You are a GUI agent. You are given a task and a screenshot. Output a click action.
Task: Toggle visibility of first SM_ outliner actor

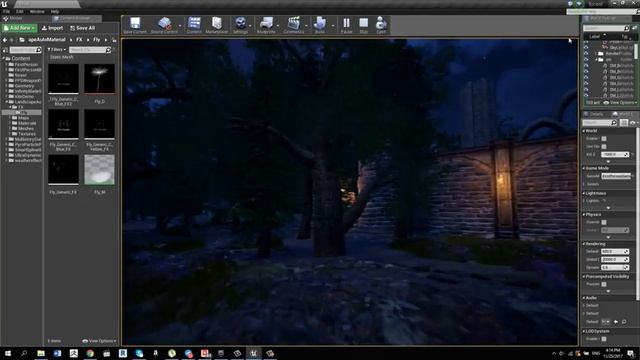coord(586,65)
